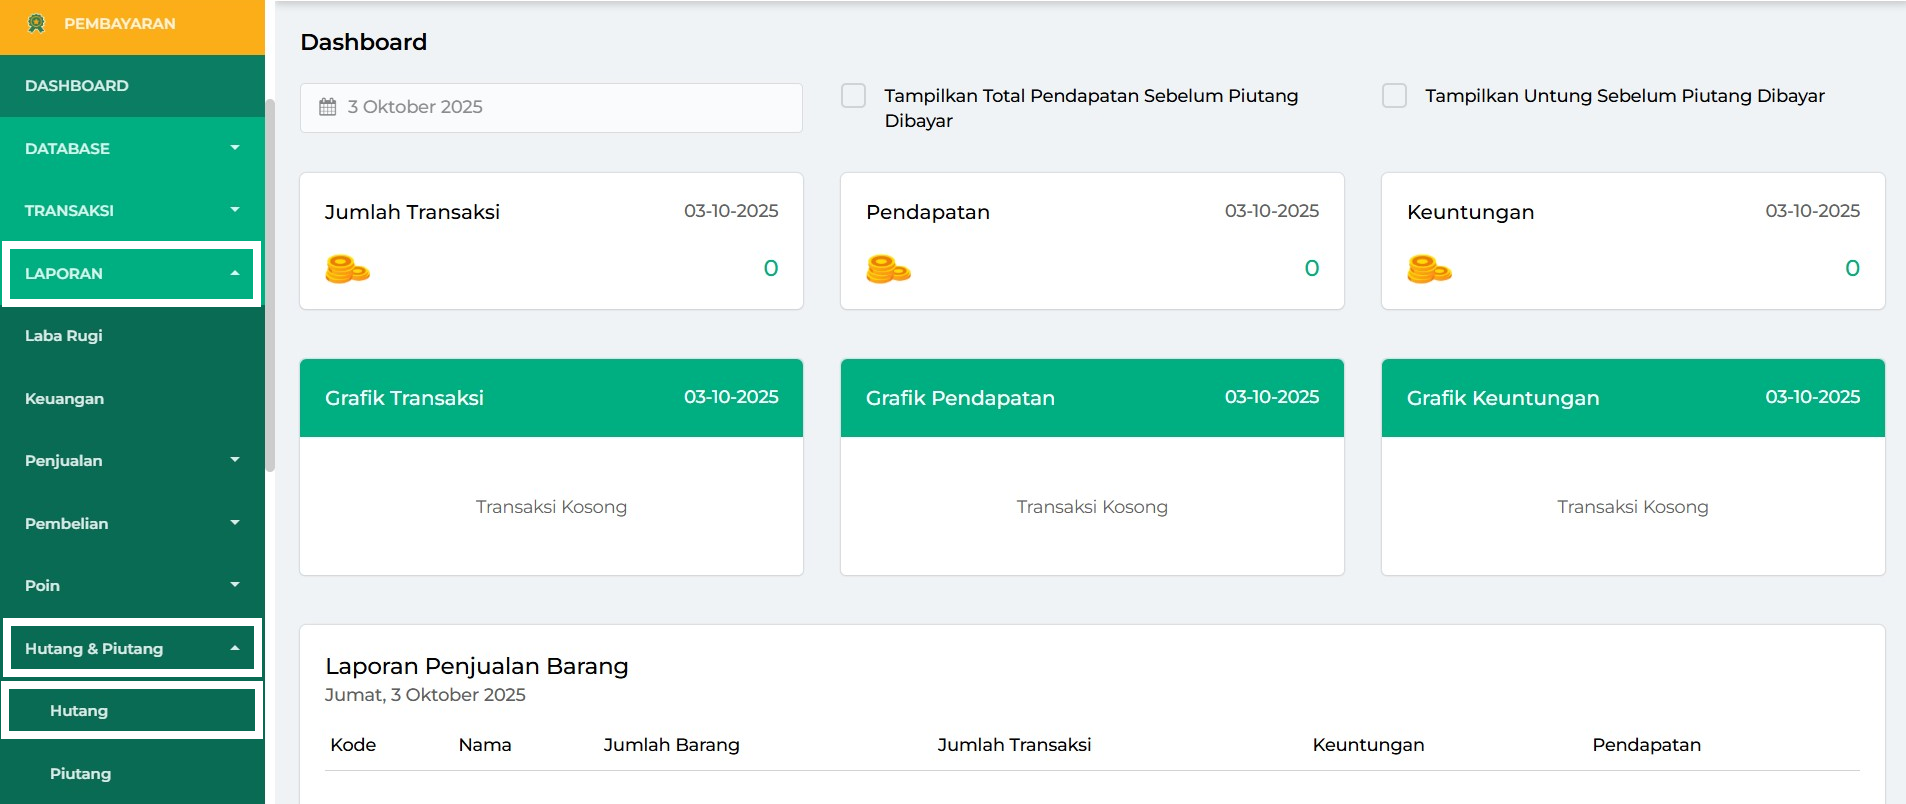
Task: Expand the Penjualan report submenu
Action: 131,460
